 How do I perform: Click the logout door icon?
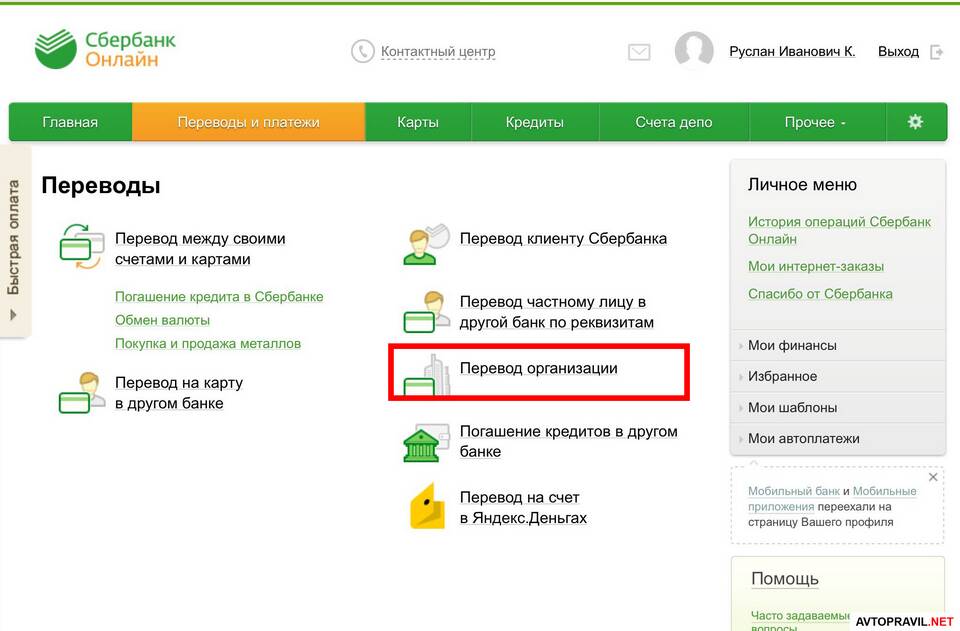937,52
